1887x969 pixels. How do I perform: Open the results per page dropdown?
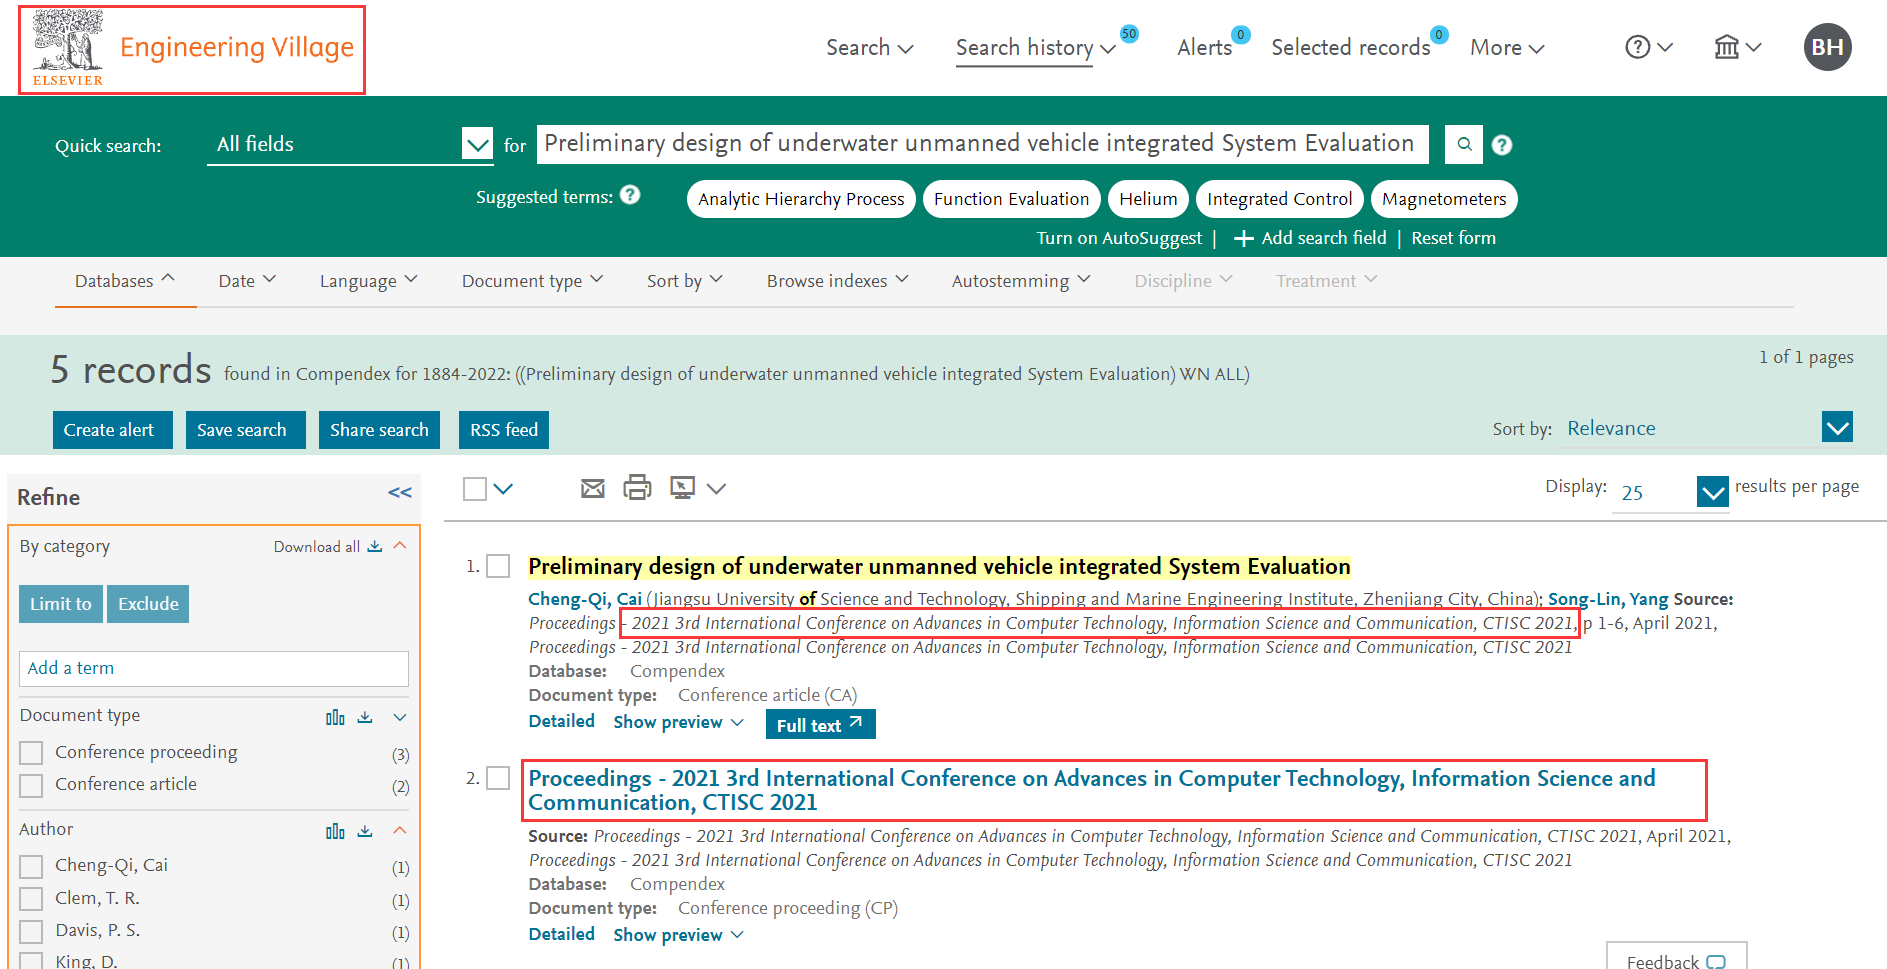[x=1670, y=492]
